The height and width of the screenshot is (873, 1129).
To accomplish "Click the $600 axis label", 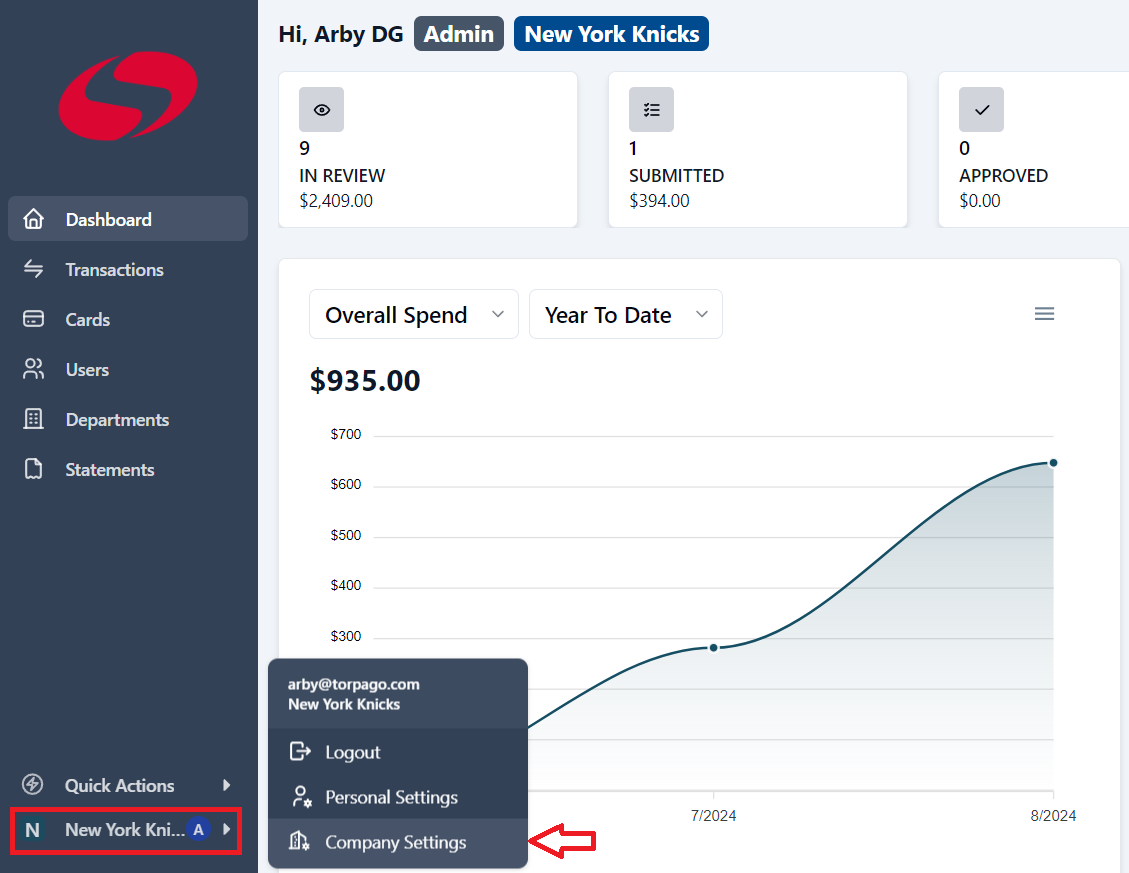I will point(346,485).
